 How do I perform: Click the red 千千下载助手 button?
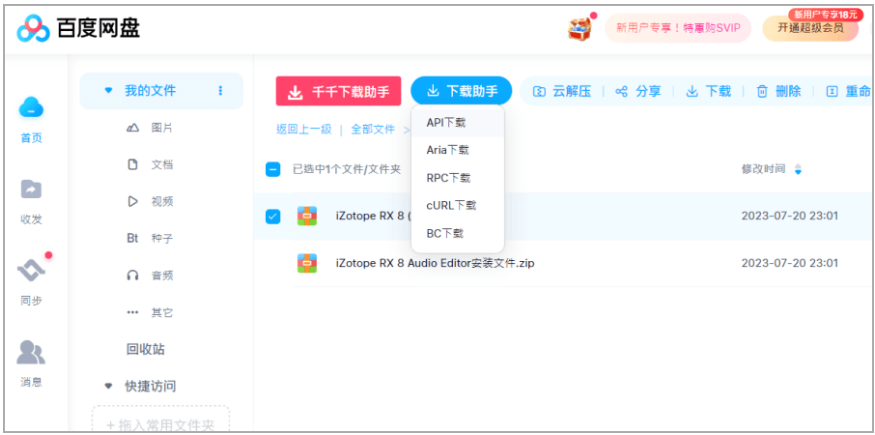pyautogui.click(x=338, y=91)
